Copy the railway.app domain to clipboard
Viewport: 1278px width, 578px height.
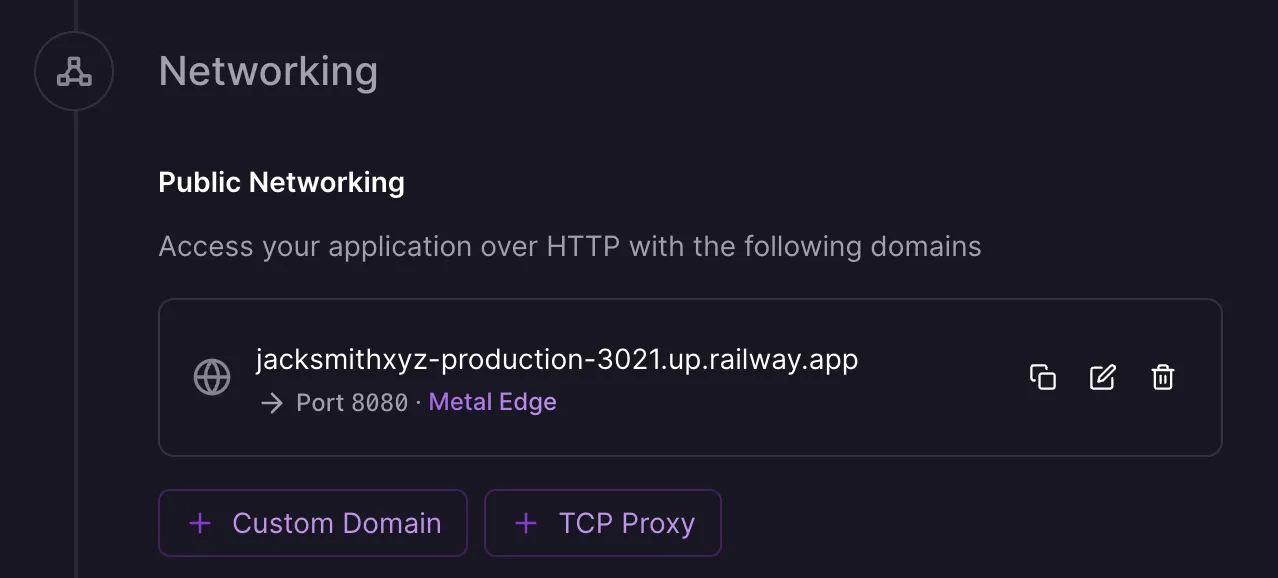[x=1042, y=377]
